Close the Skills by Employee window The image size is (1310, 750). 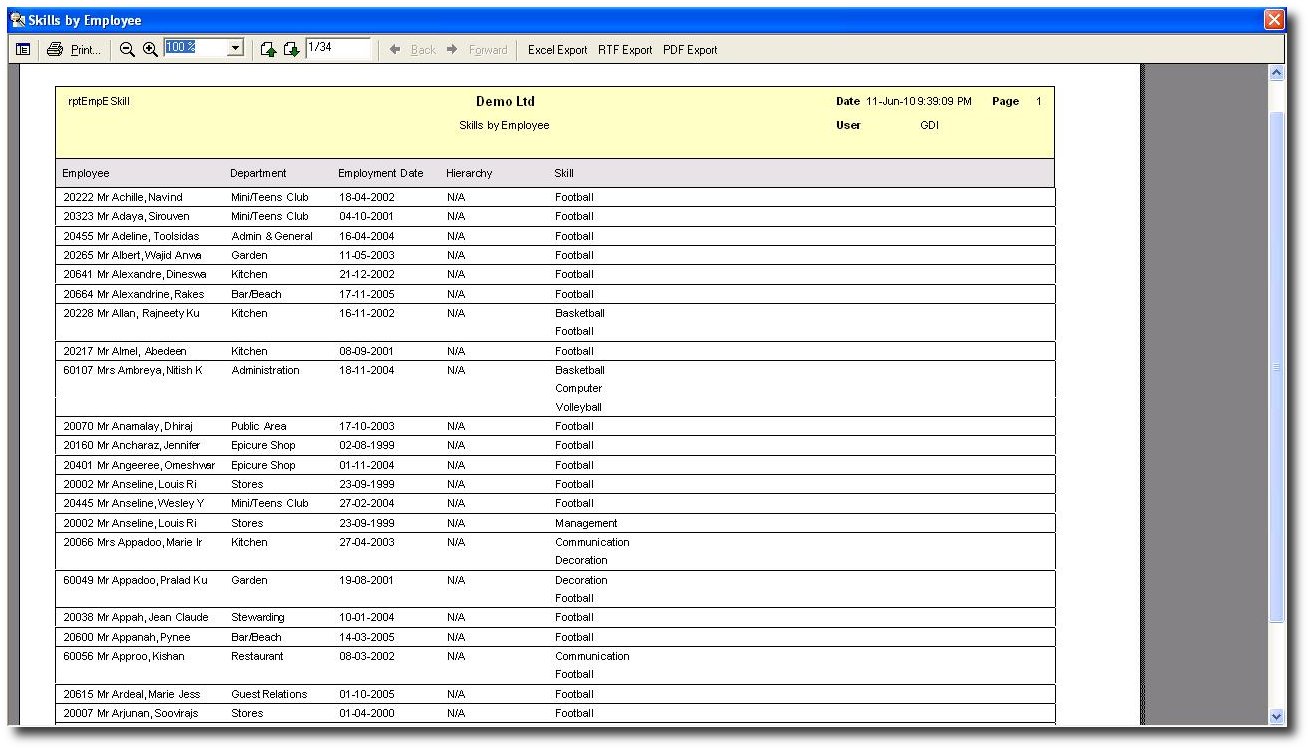(x=1273, y=20)
